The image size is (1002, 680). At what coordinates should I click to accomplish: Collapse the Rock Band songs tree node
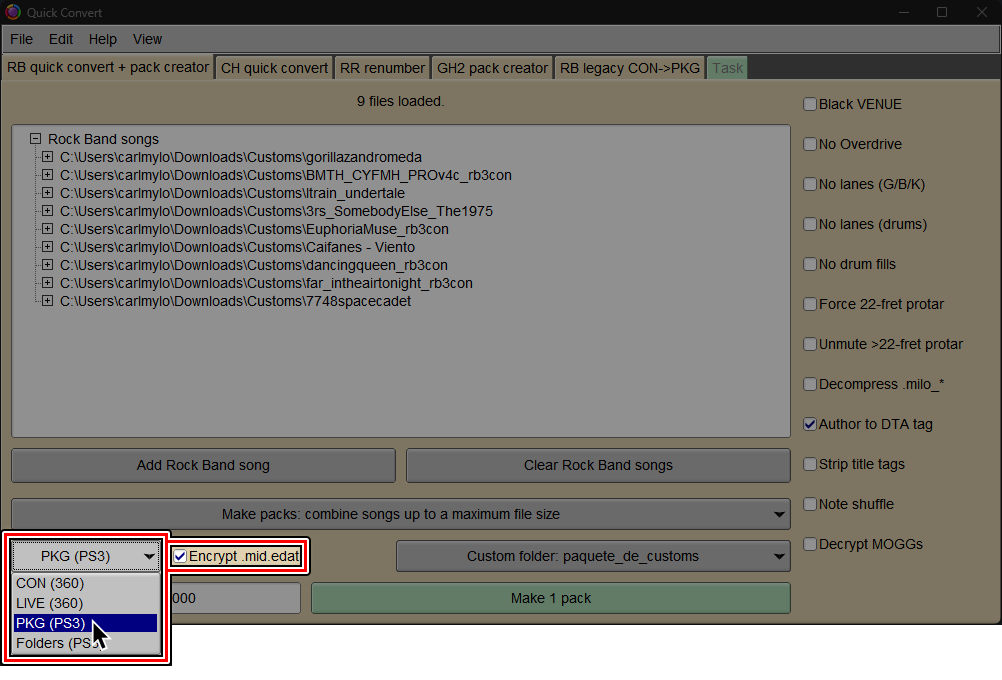(x=36, y=139)
